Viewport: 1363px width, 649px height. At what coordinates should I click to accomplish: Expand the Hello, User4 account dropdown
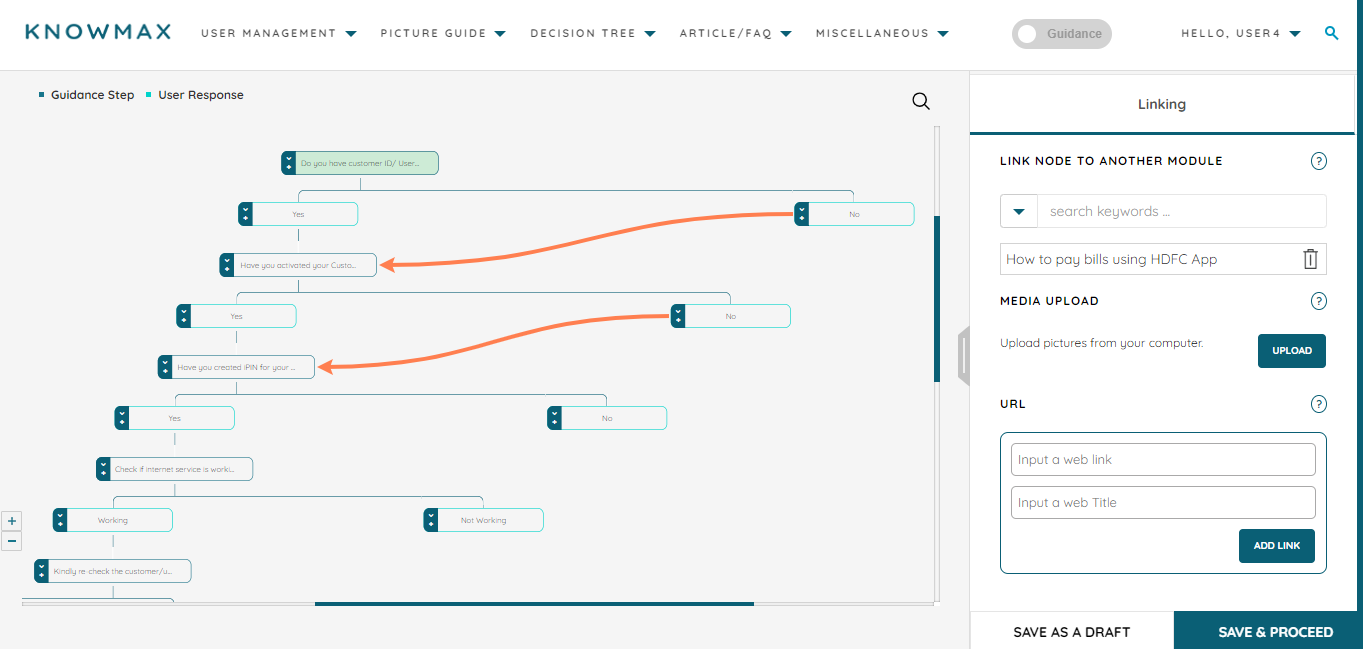coord(1241,33)
